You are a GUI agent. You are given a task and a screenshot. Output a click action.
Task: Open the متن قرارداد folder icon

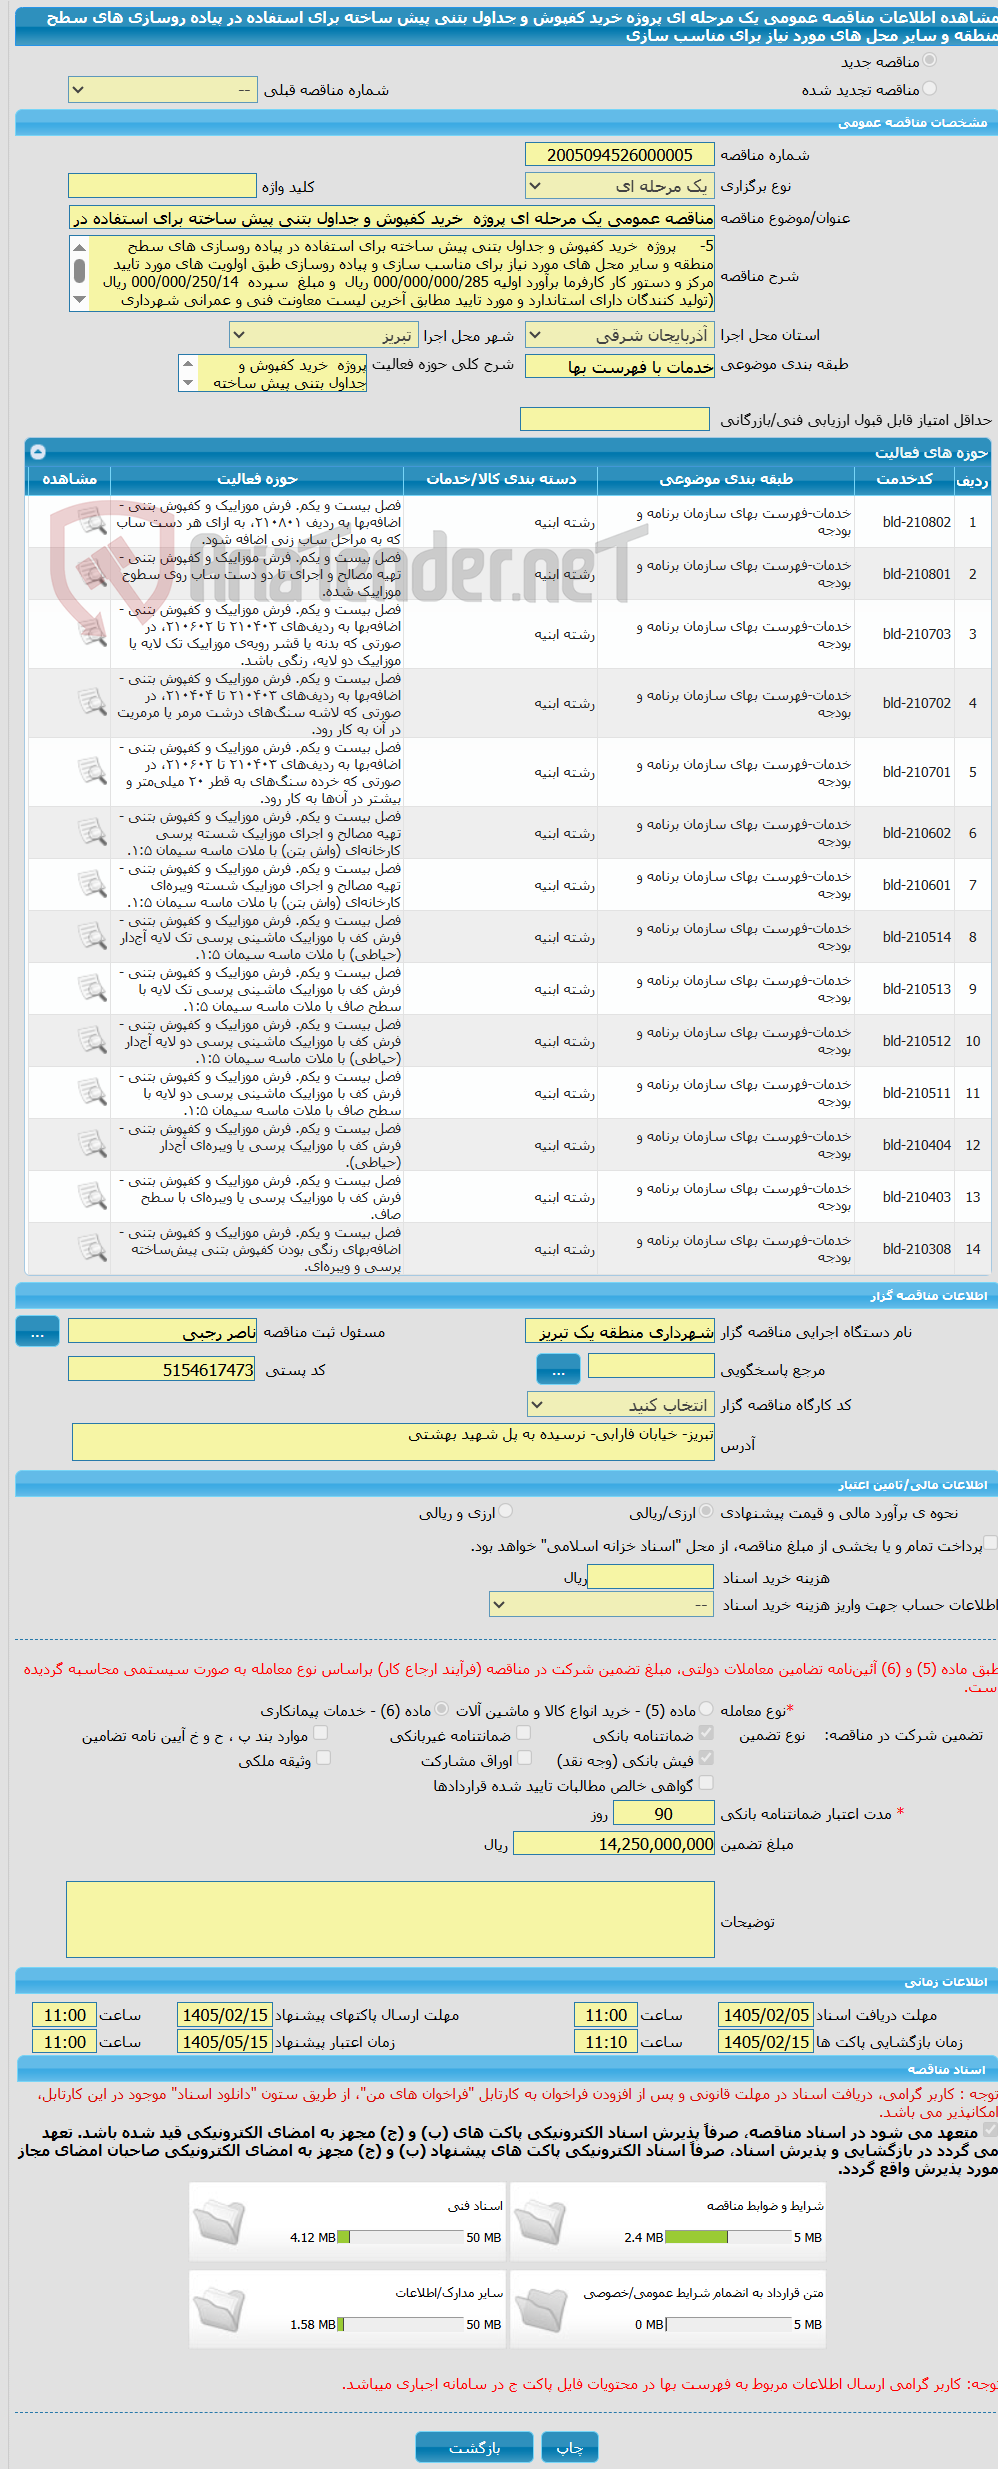pyautogui.click(x=540, y=2309)
